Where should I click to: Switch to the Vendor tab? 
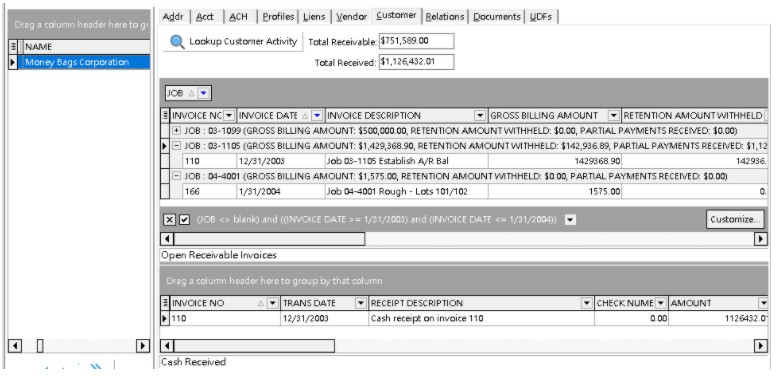point(352,17)
